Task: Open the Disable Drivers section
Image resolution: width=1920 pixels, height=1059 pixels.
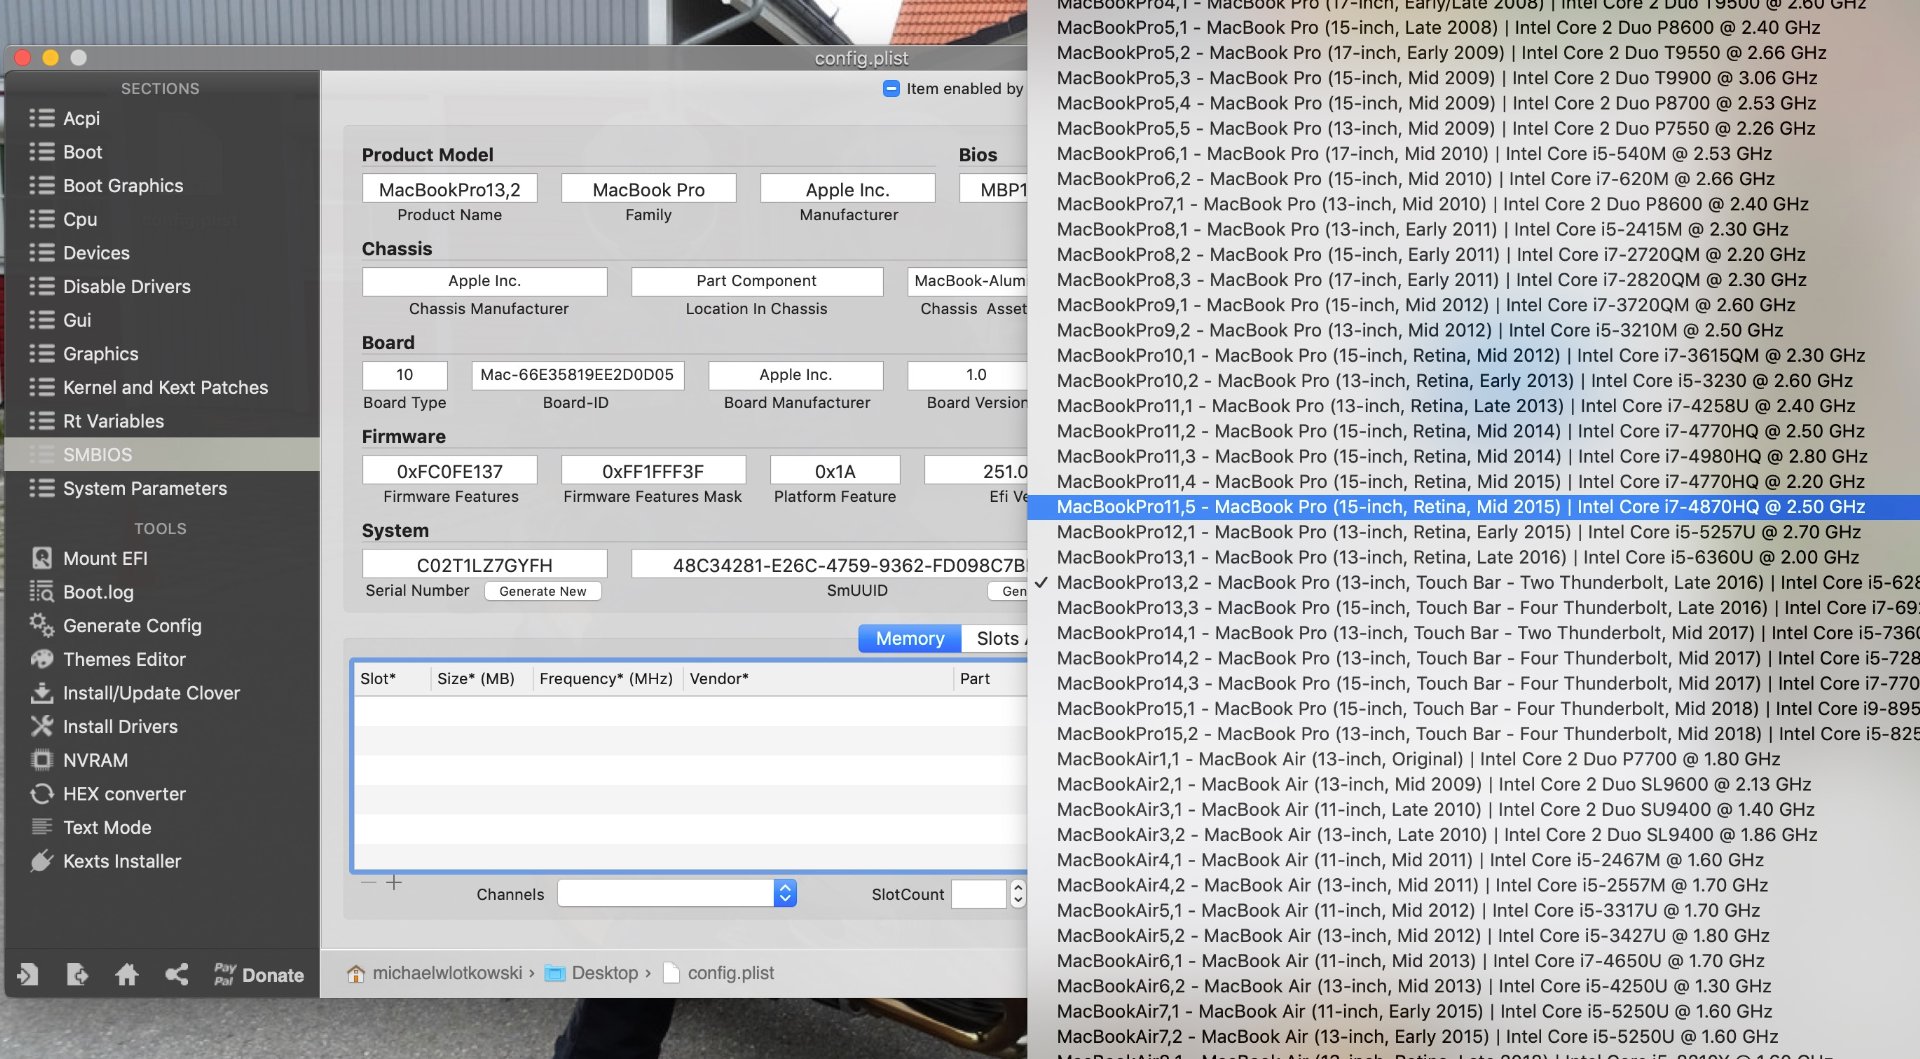Action: tap(126, 286)
